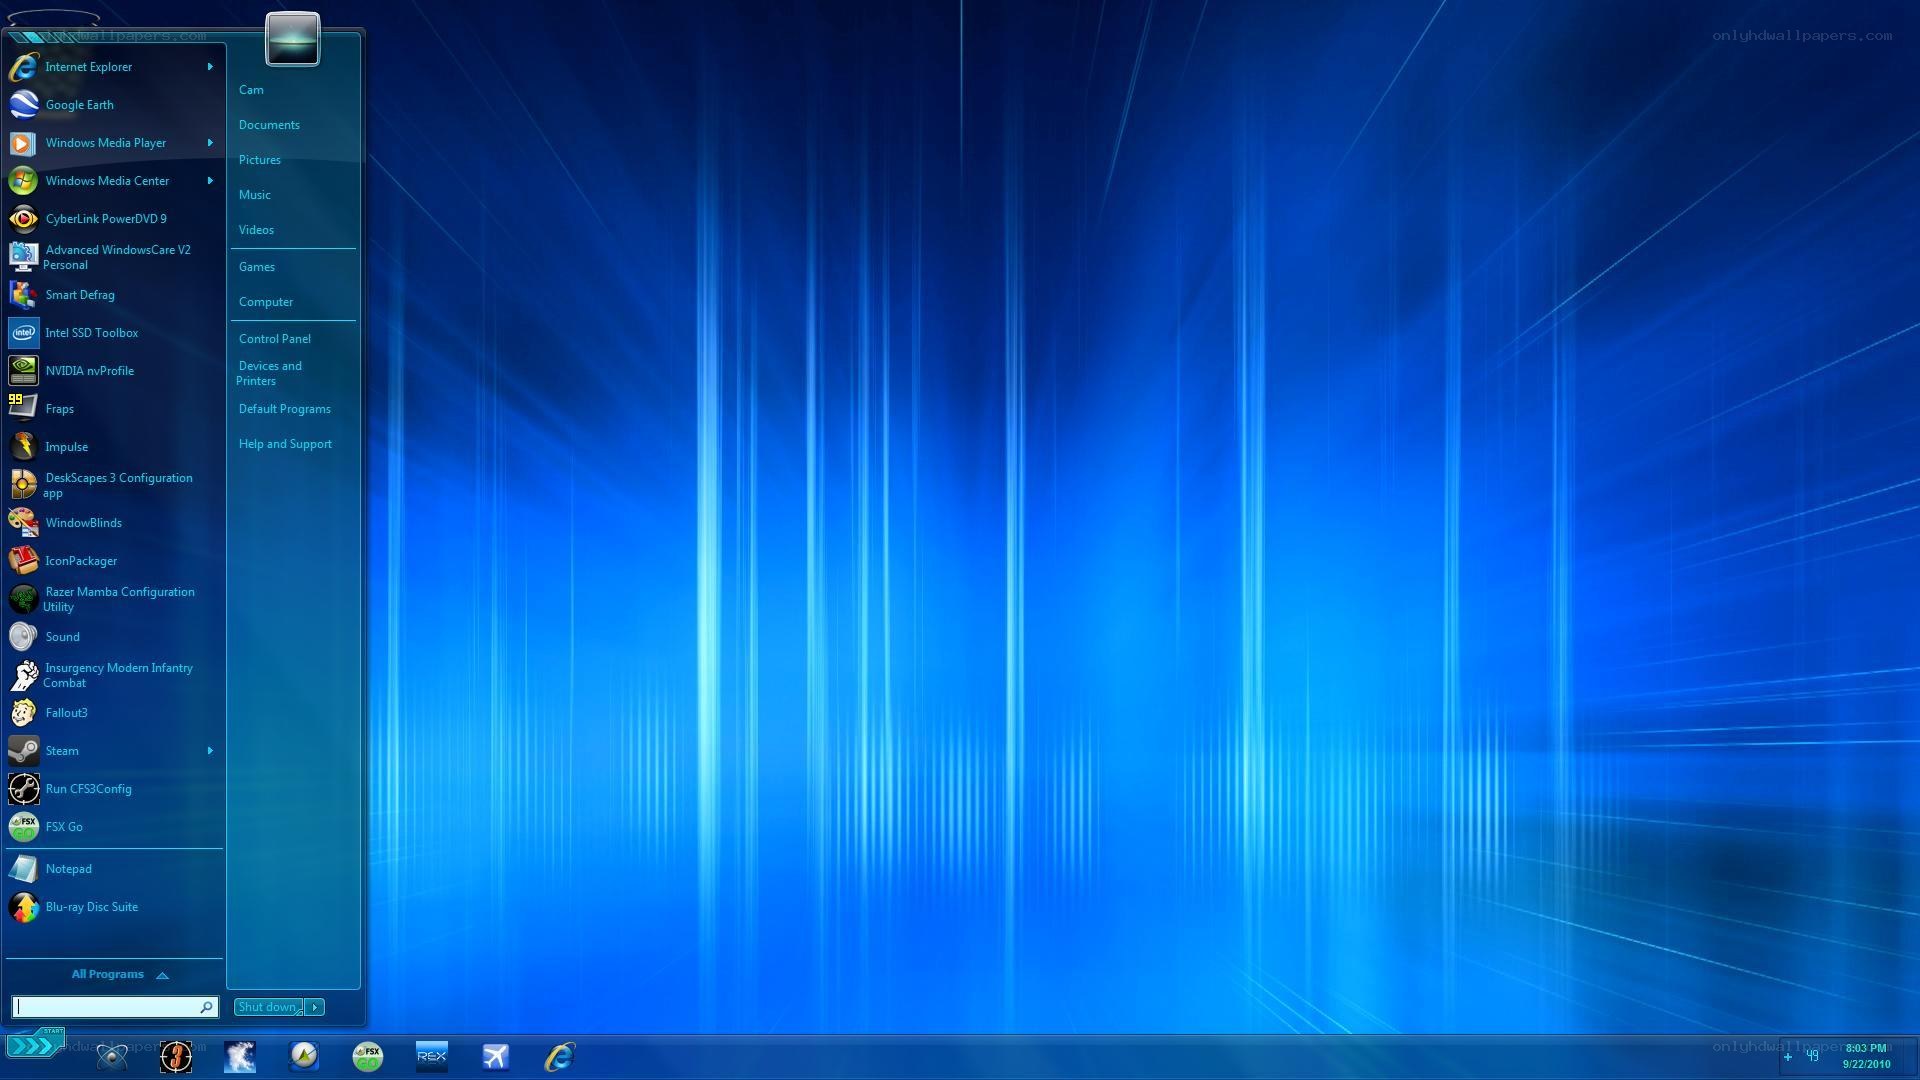Open IconPackager icon
Viewport: 1920px width, 1080px height.
click(x=23, y=561)
